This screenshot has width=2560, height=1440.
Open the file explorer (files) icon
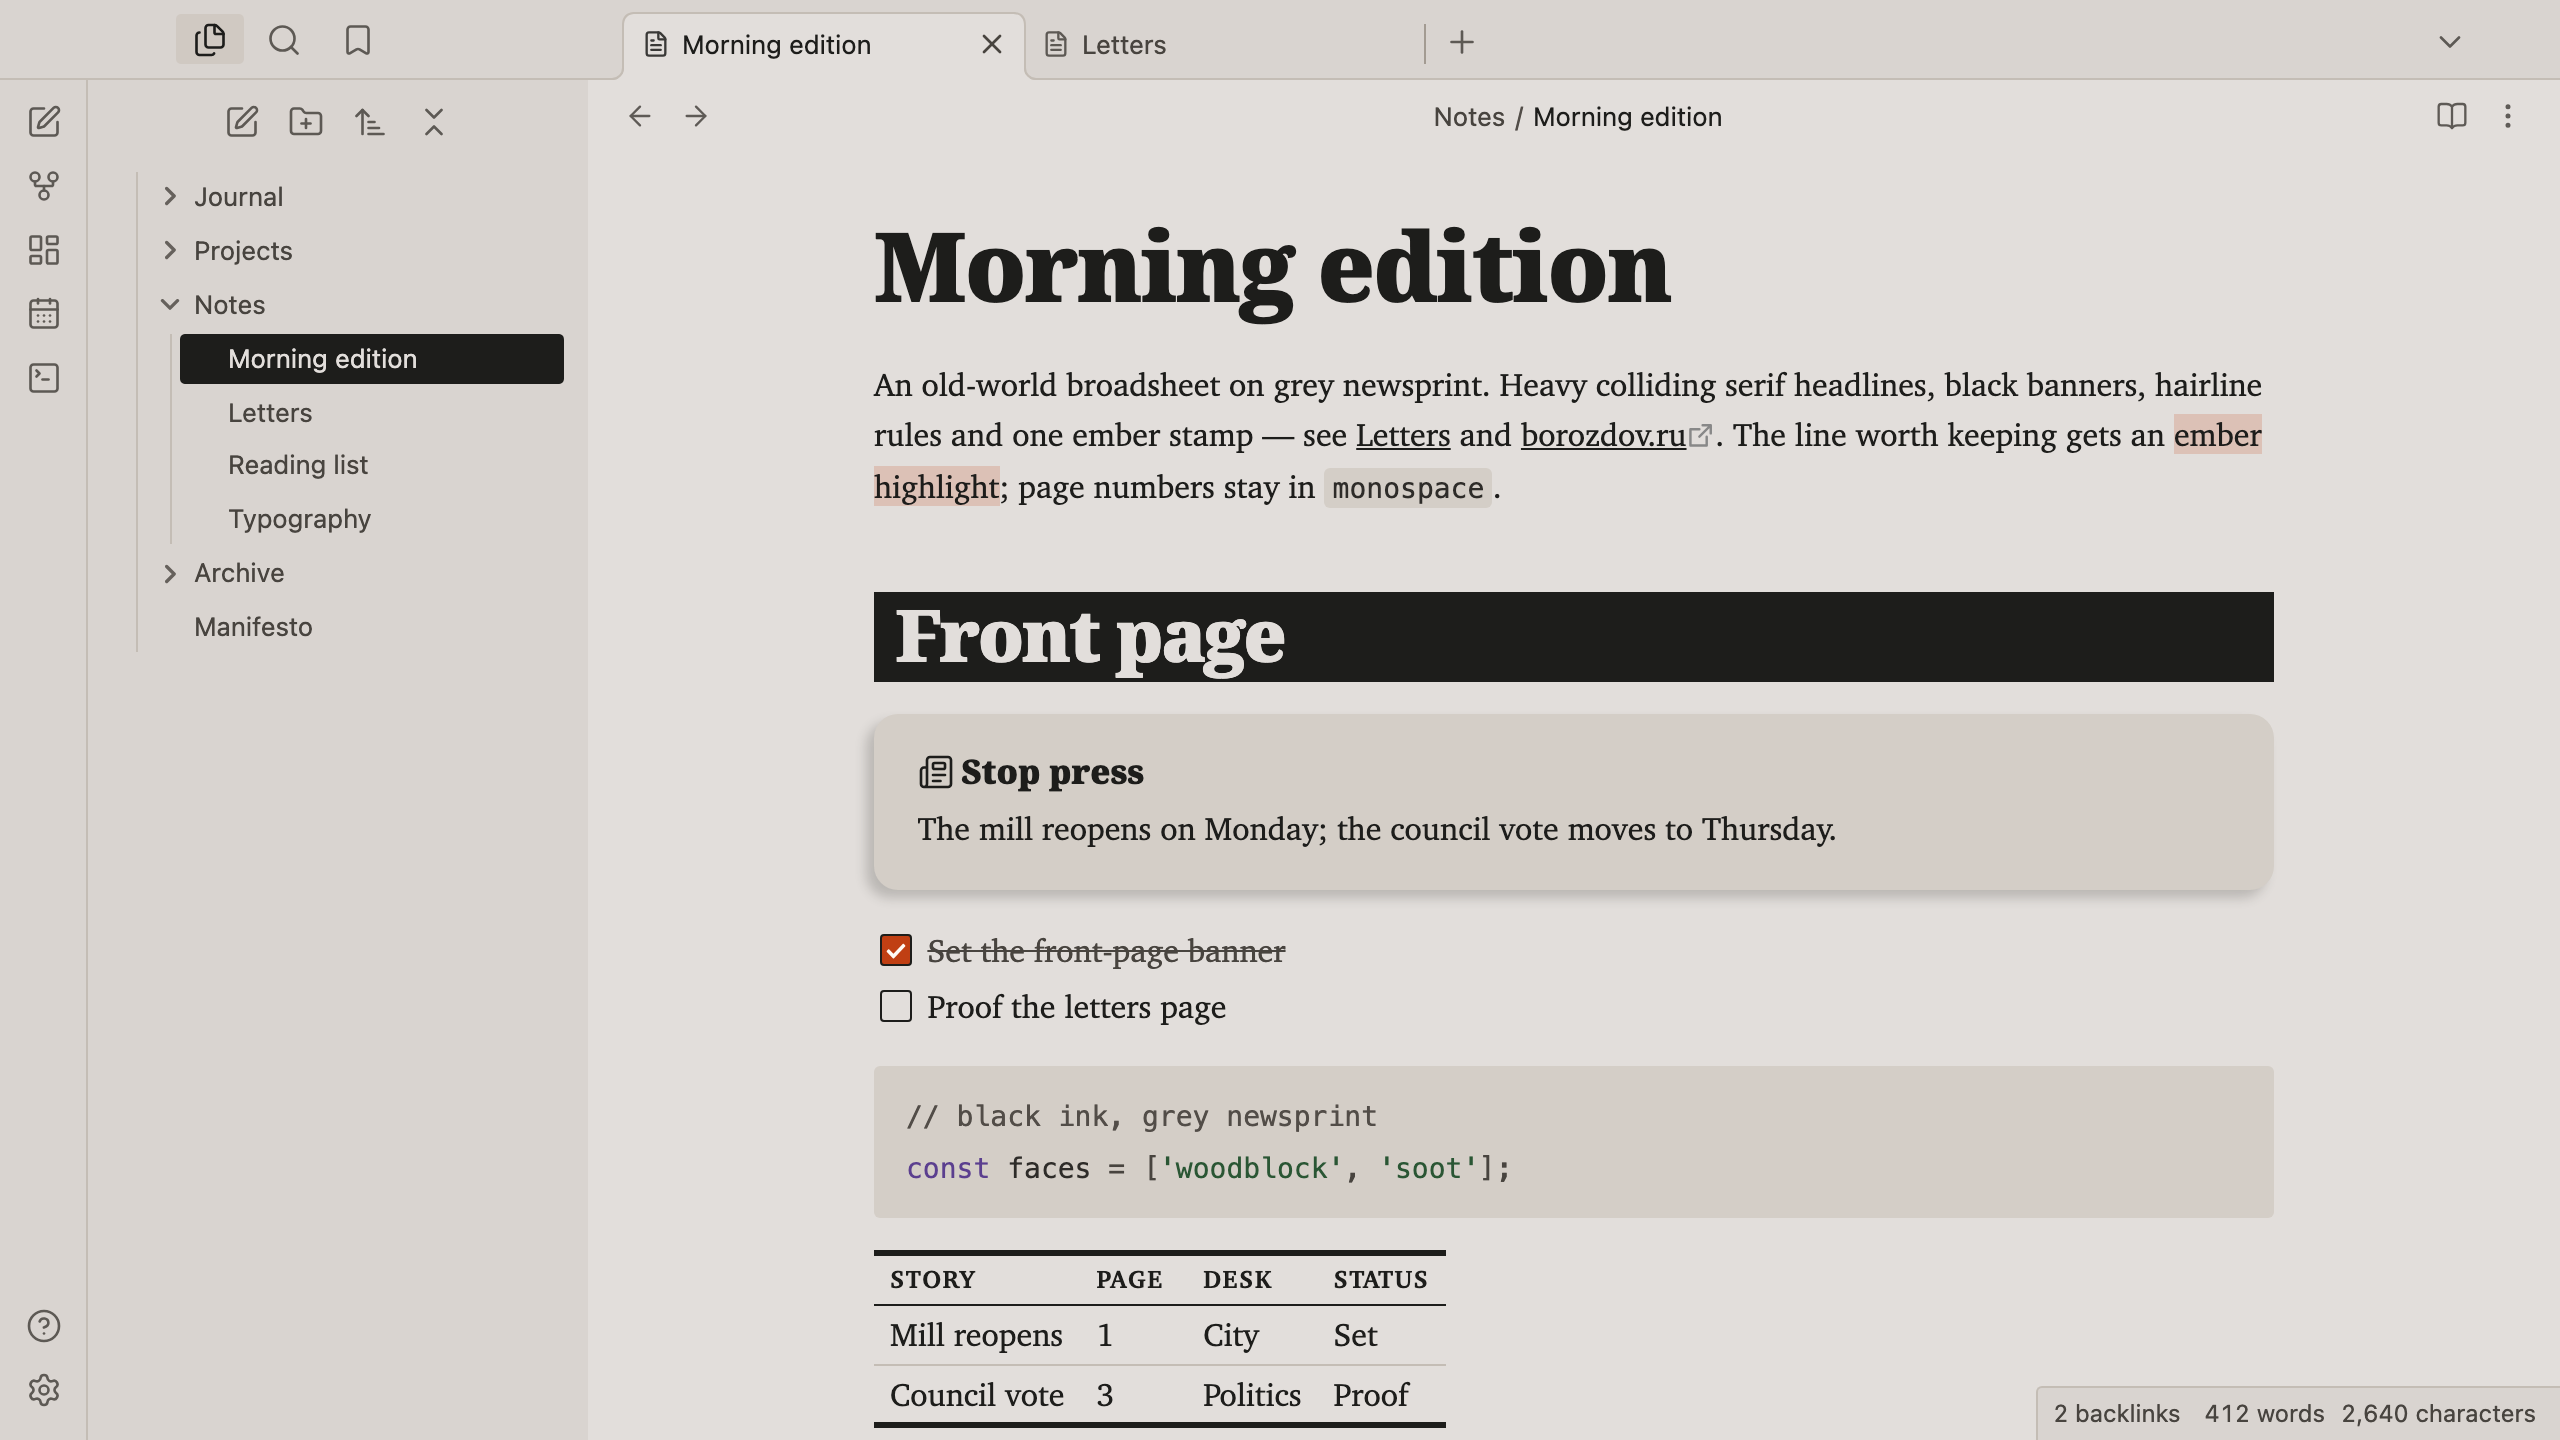pyautogui.click(x=210, y=40)
